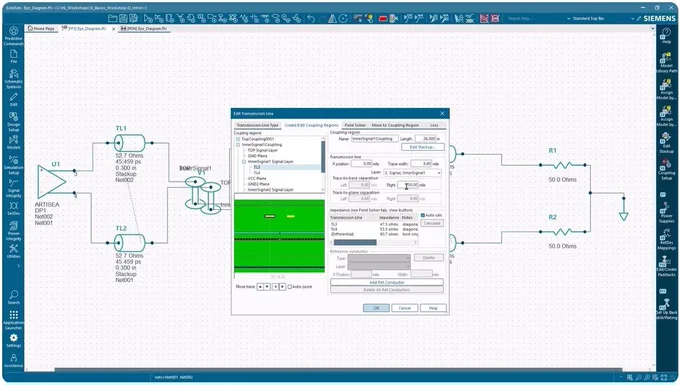This screenshot has width=680, height=385.
Task: Open the Application Launcher
Action: pyautogui.click(x=13, y=320)
